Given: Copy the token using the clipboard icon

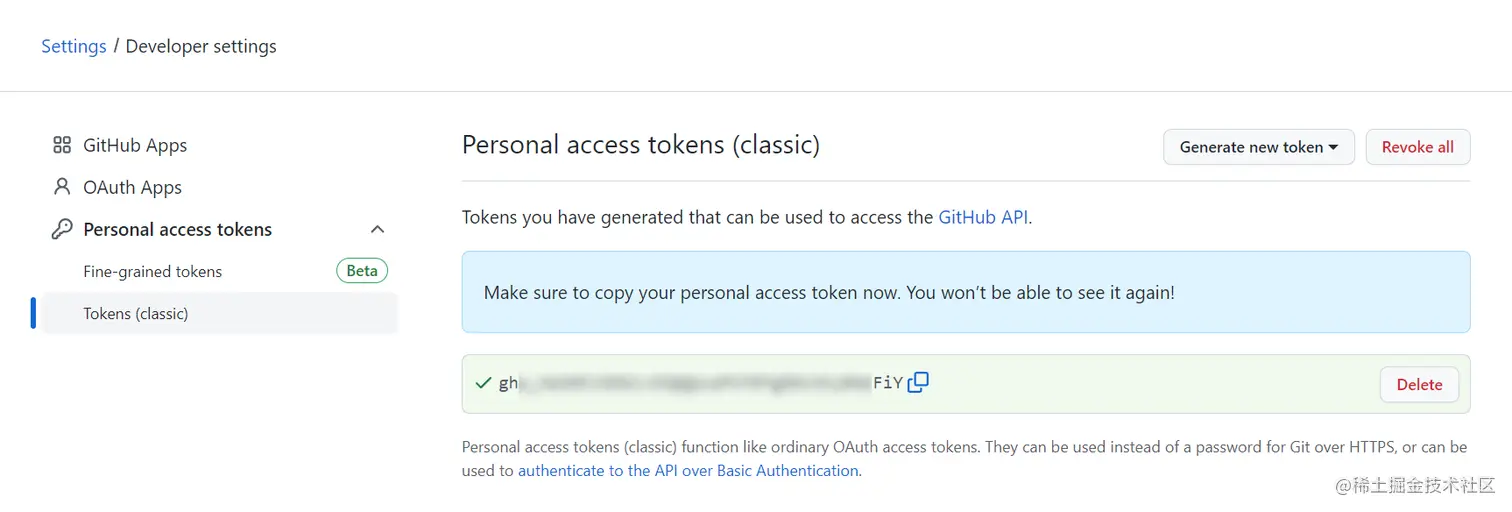Looking at the screenshot, I should 918,382.
